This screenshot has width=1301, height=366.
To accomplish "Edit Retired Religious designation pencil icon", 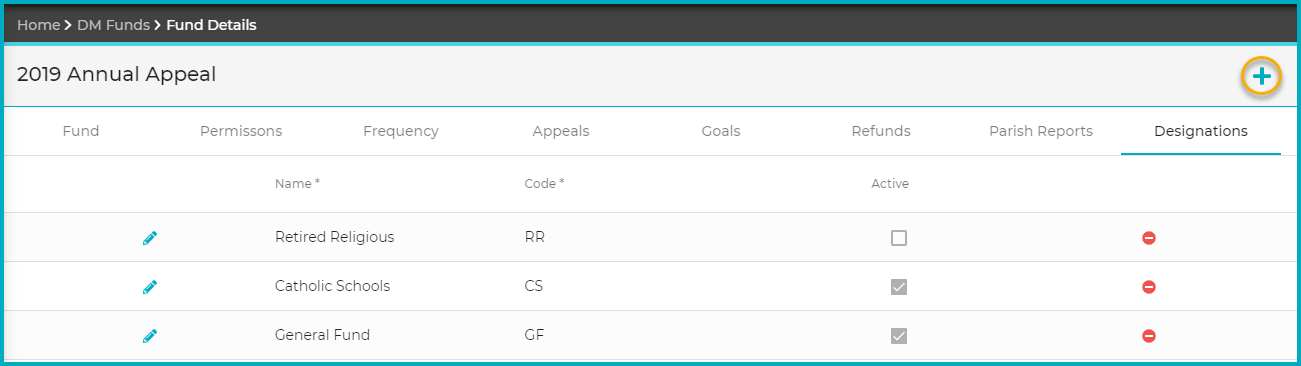I will [x=150, y=238].
